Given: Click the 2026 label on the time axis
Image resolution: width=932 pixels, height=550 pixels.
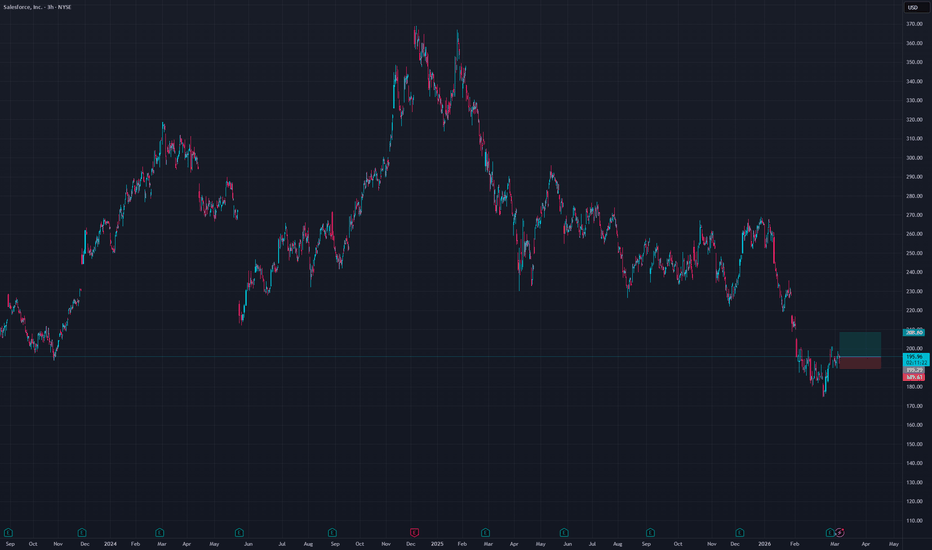Looking at the screenshot, I should click(764, 543).
